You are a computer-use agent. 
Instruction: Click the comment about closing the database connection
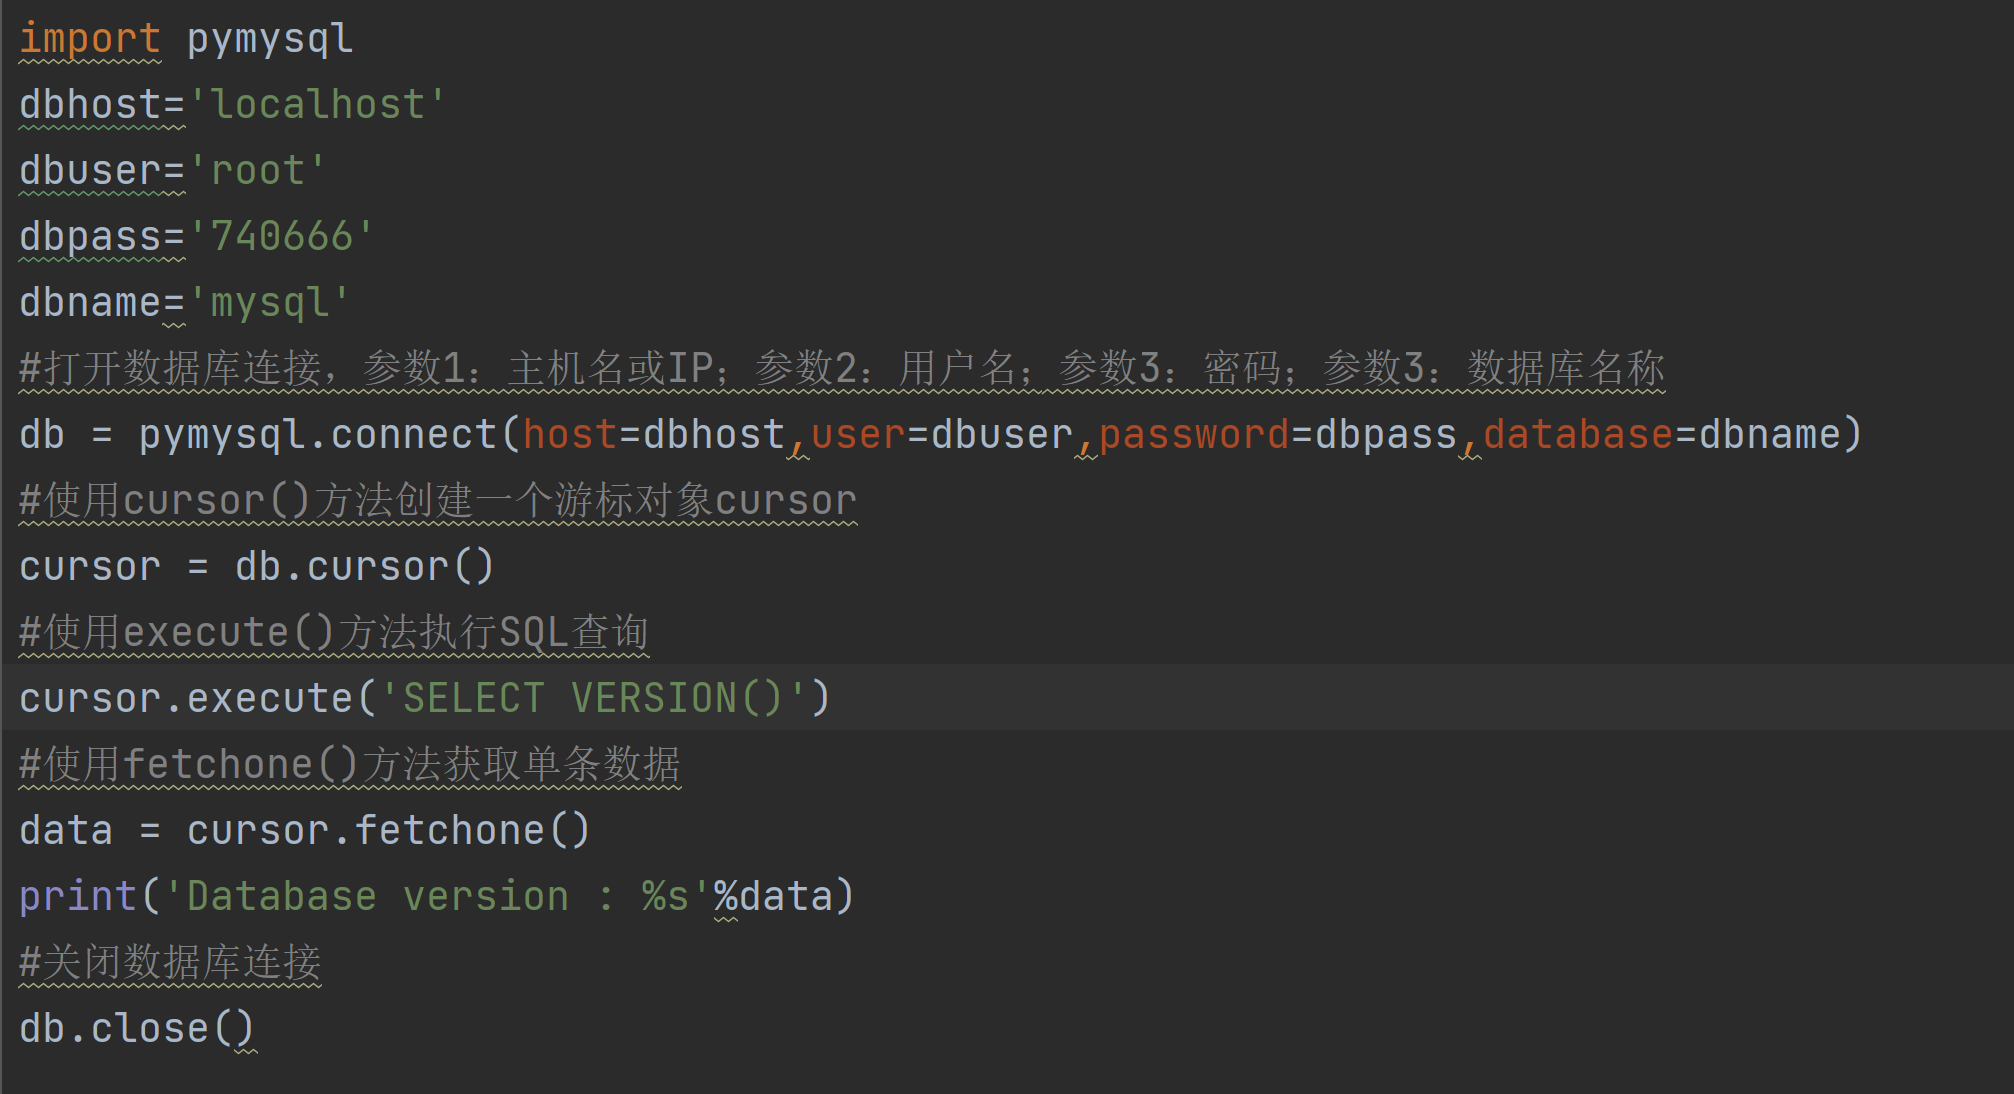(x=170, y=962)
